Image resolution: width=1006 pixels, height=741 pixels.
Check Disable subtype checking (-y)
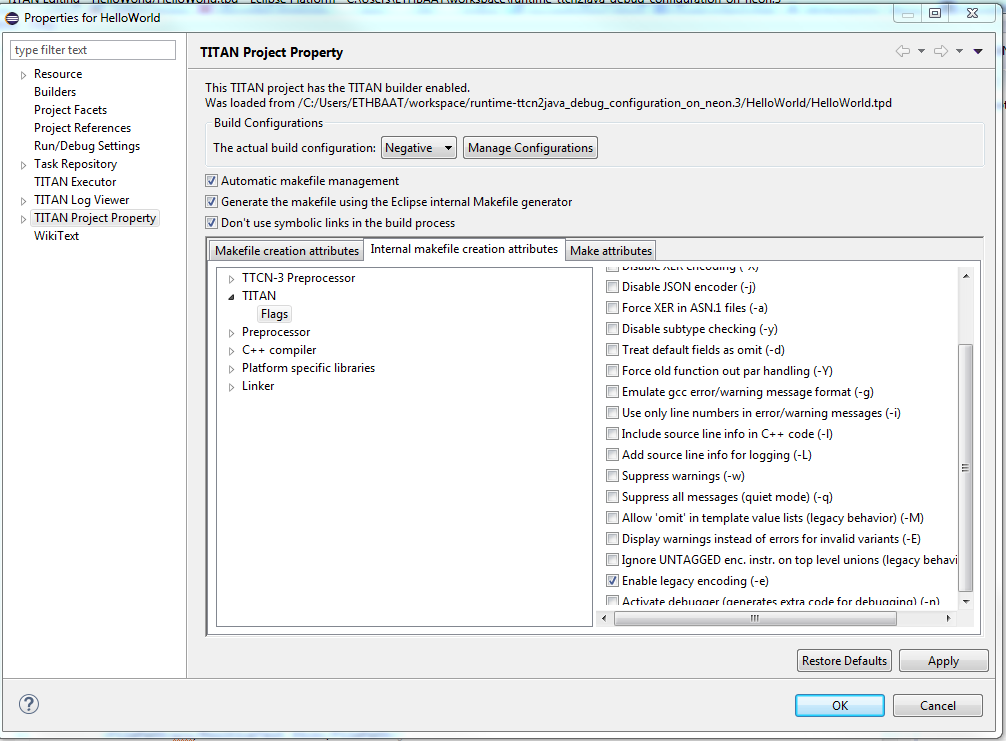click(613, 329)
